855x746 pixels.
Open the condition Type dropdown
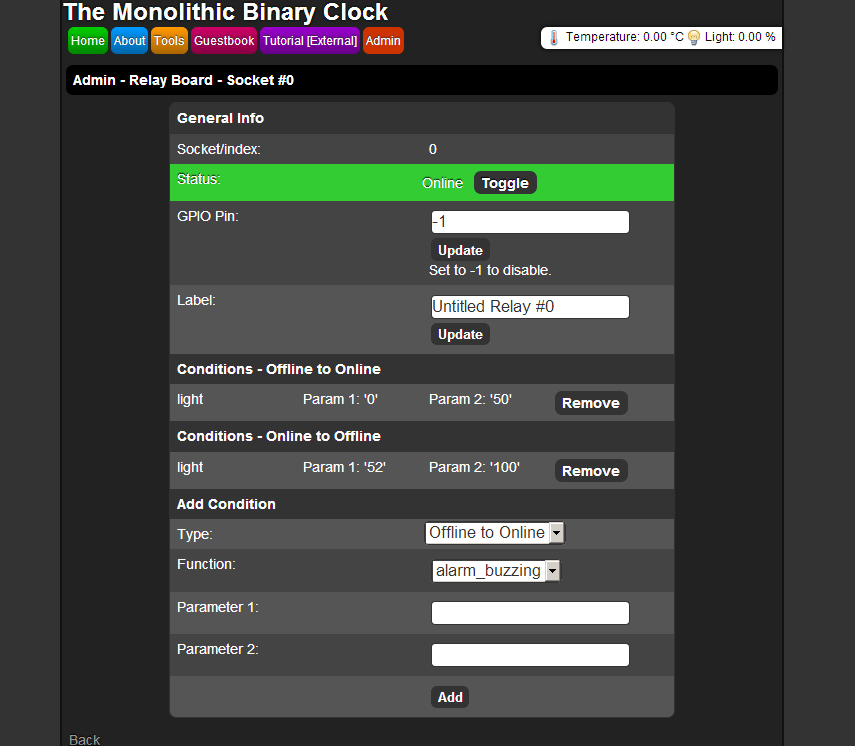pyautogui.click(x=495, y=533)
